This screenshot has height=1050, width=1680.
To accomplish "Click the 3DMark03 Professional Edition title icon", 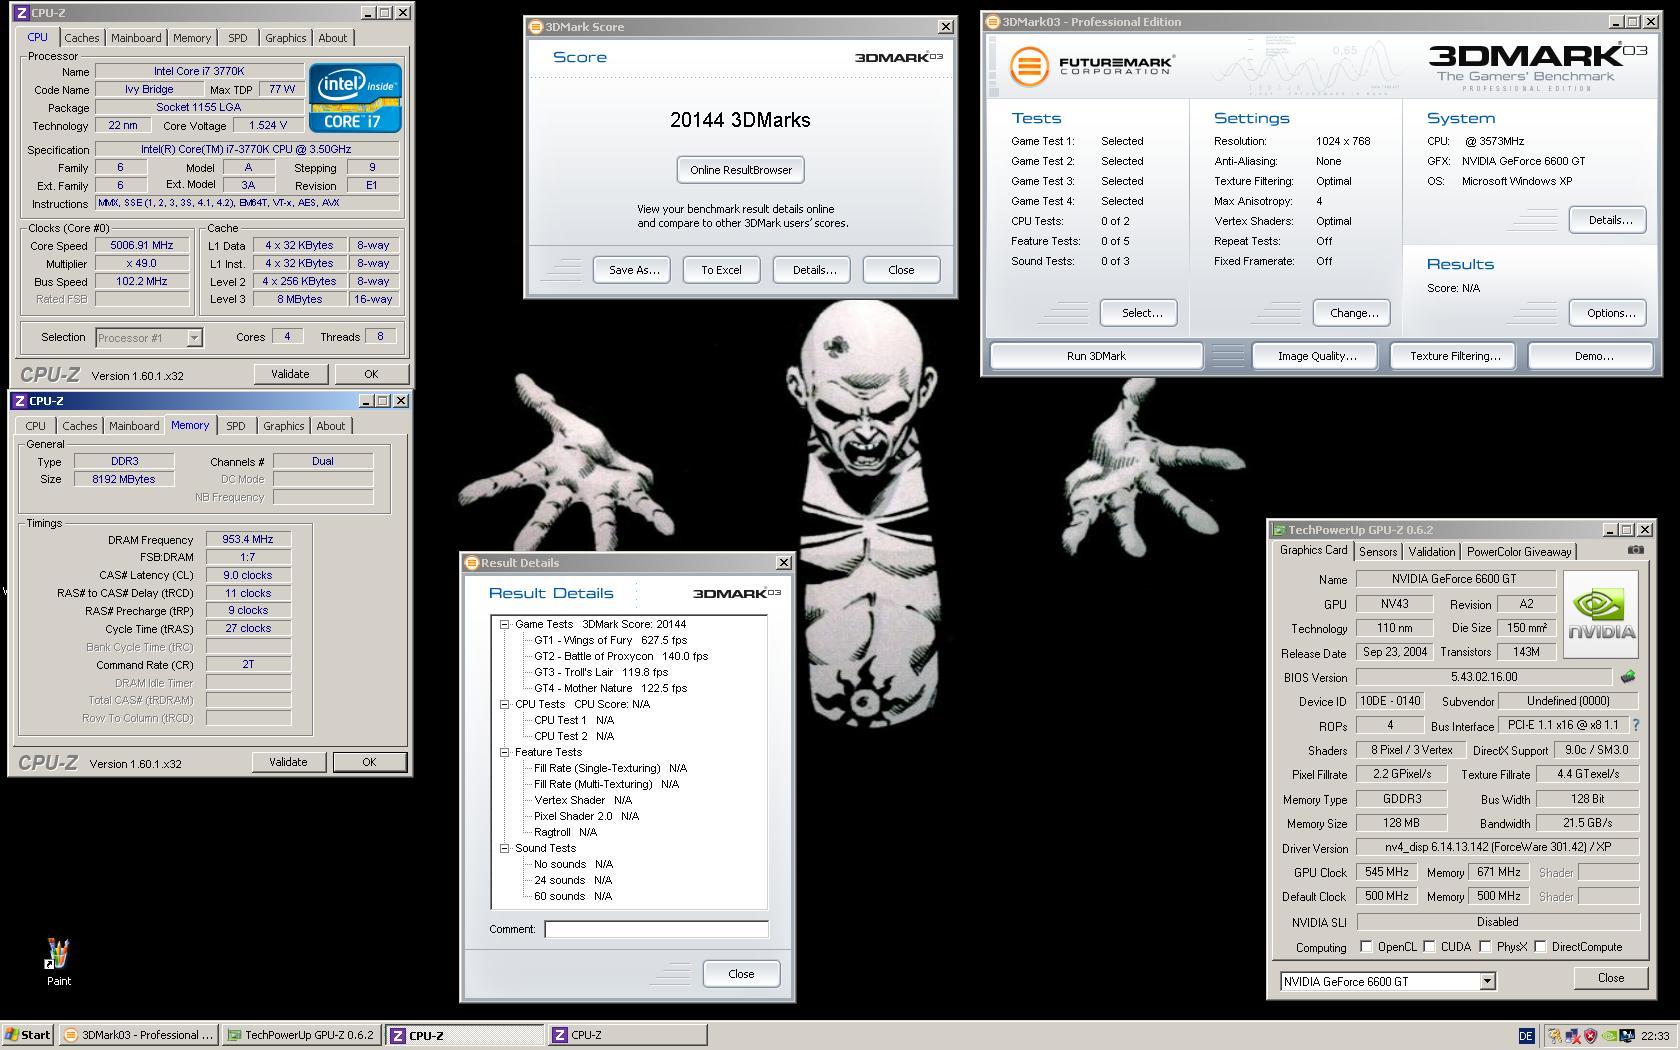I will click(x=993, y=22).
